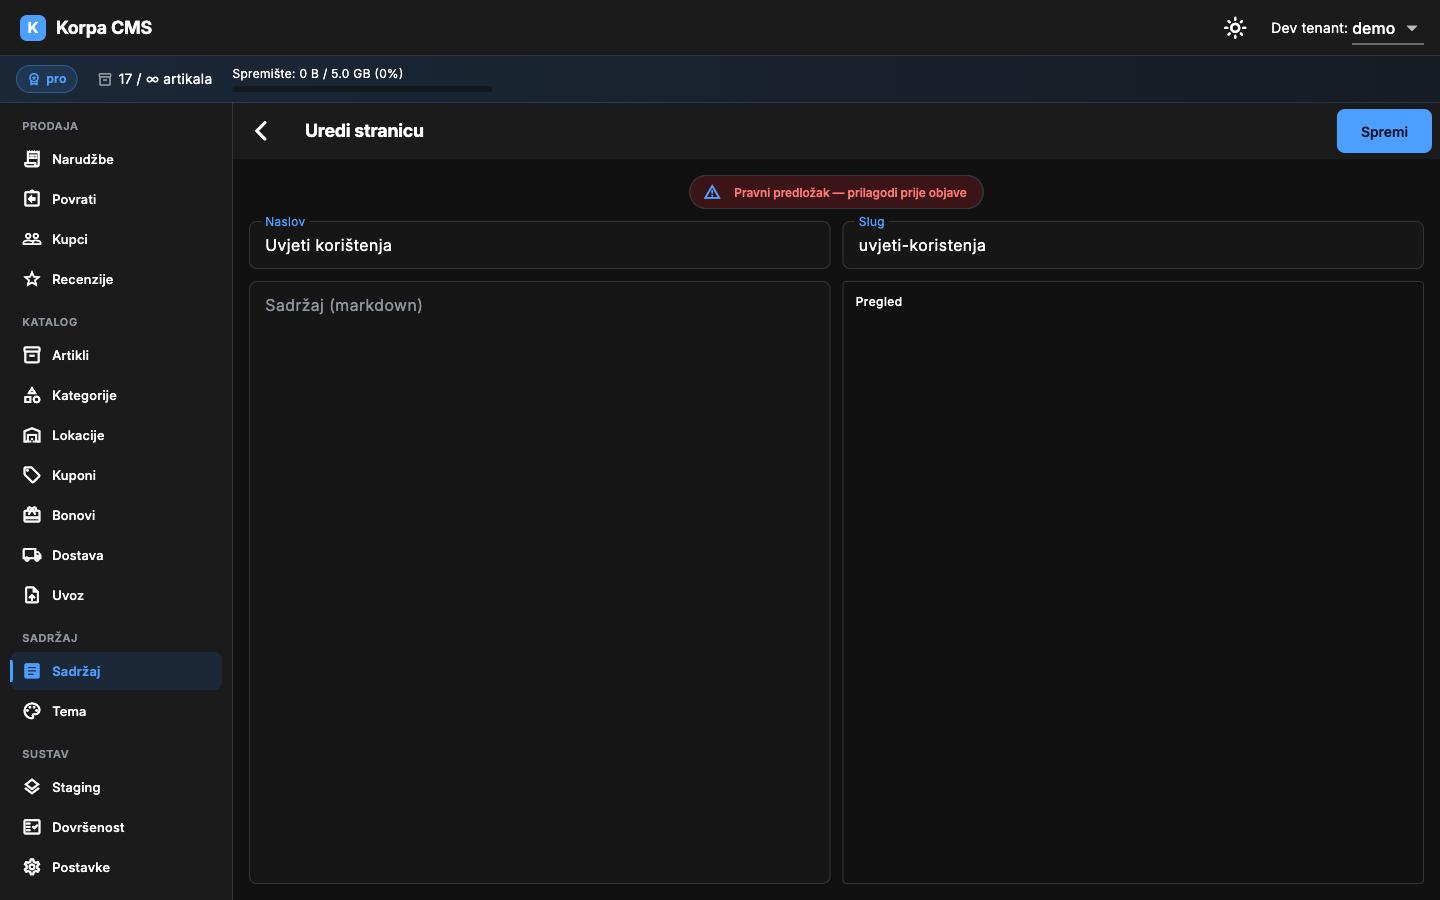Click the Povrati return icon

pos(32,199)
